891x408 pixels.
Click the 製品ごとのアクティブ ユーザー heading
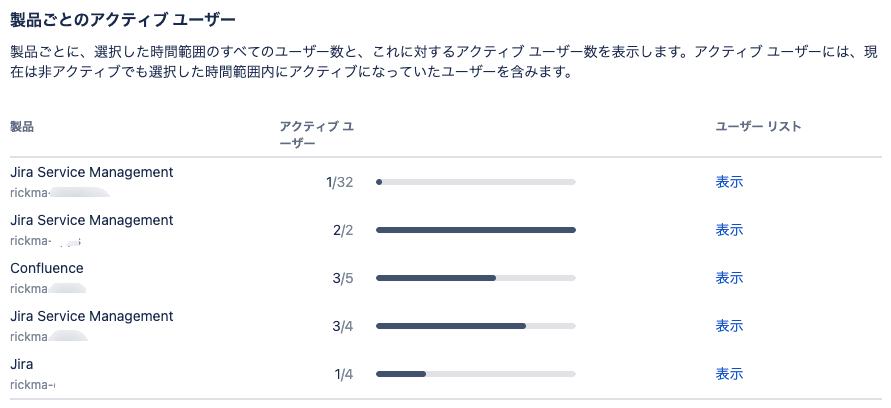click(123, 21)
